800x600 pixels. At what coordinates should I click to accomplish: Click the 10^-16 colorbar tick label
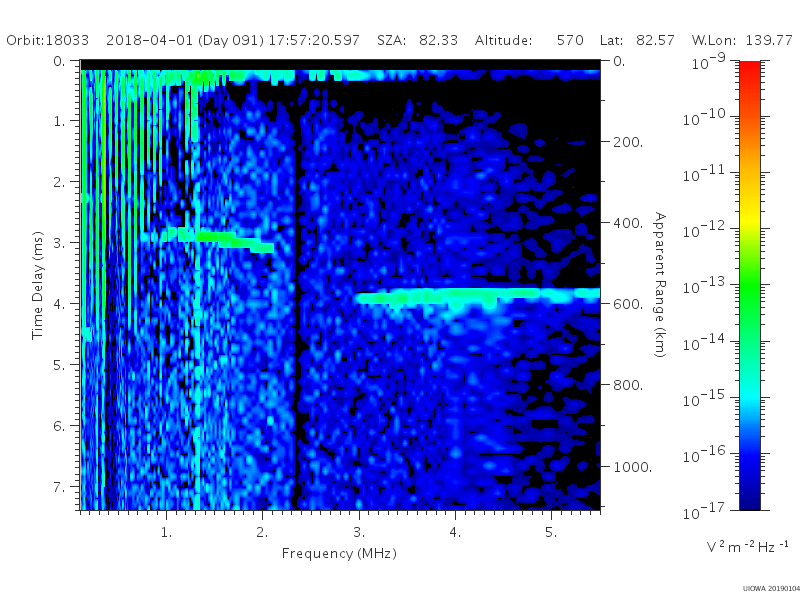704,455
